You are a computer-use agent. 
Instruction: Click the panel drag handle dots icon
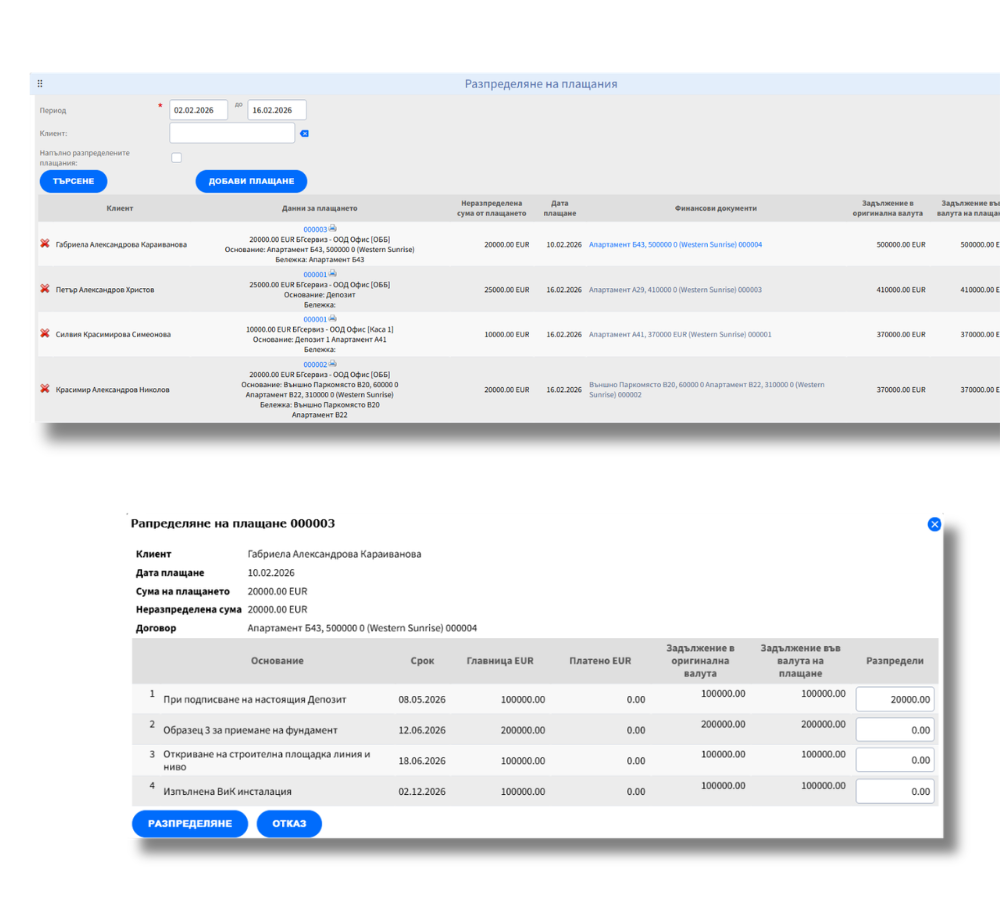point(40,84)
